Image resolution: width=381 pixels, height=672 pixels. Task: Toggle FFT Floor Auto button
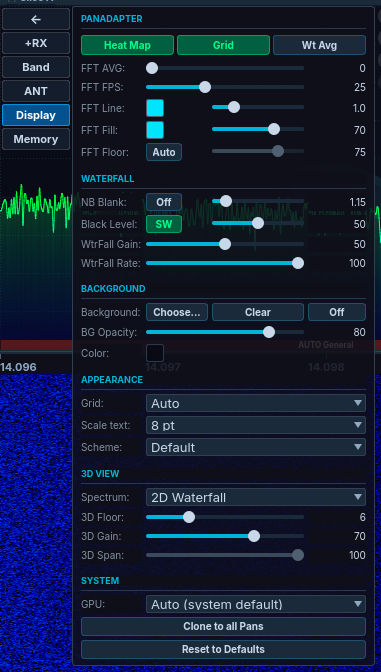point(164,152)
